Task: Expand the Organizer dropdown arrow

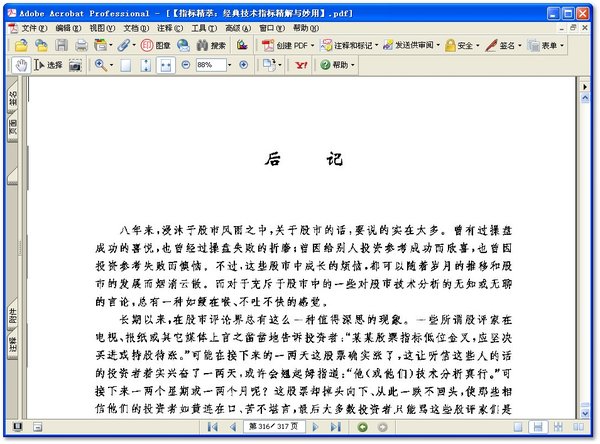Action: click(x=111, y=46)
